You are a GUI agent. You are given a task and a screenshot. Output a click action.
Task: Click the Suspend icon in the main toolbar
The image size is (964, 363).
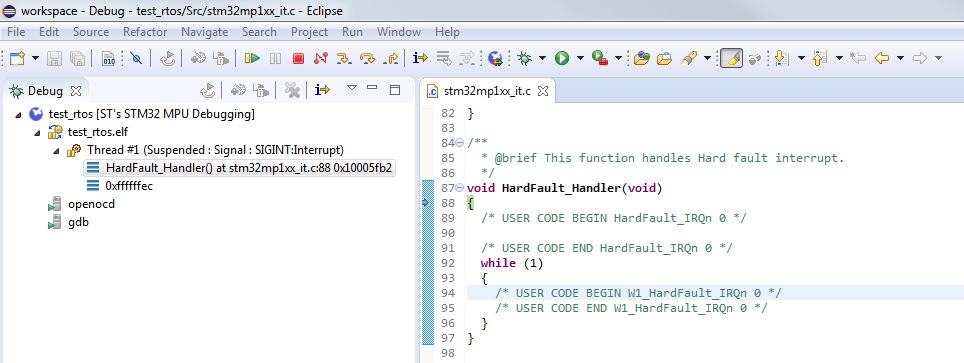275,58
